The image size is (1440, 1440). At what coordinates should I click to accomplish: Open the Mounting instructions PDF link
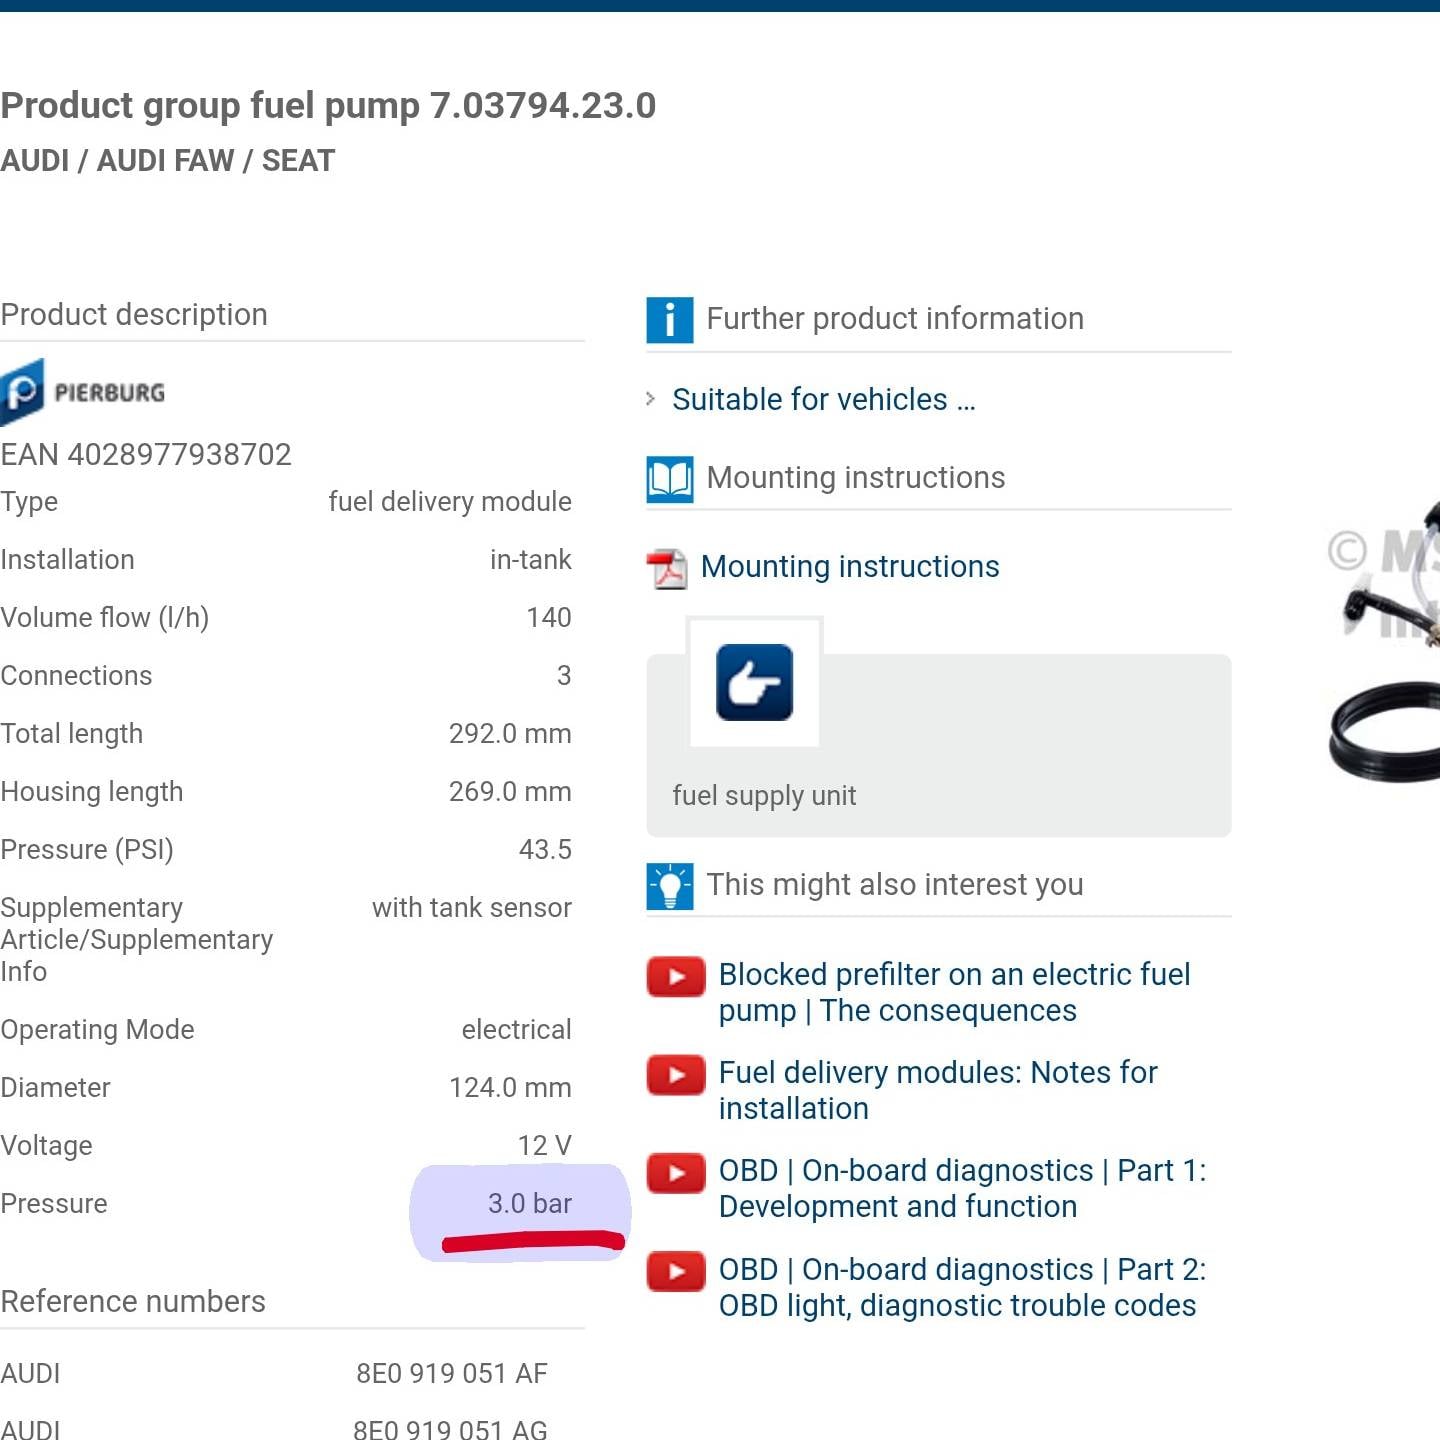click(850, 566)
